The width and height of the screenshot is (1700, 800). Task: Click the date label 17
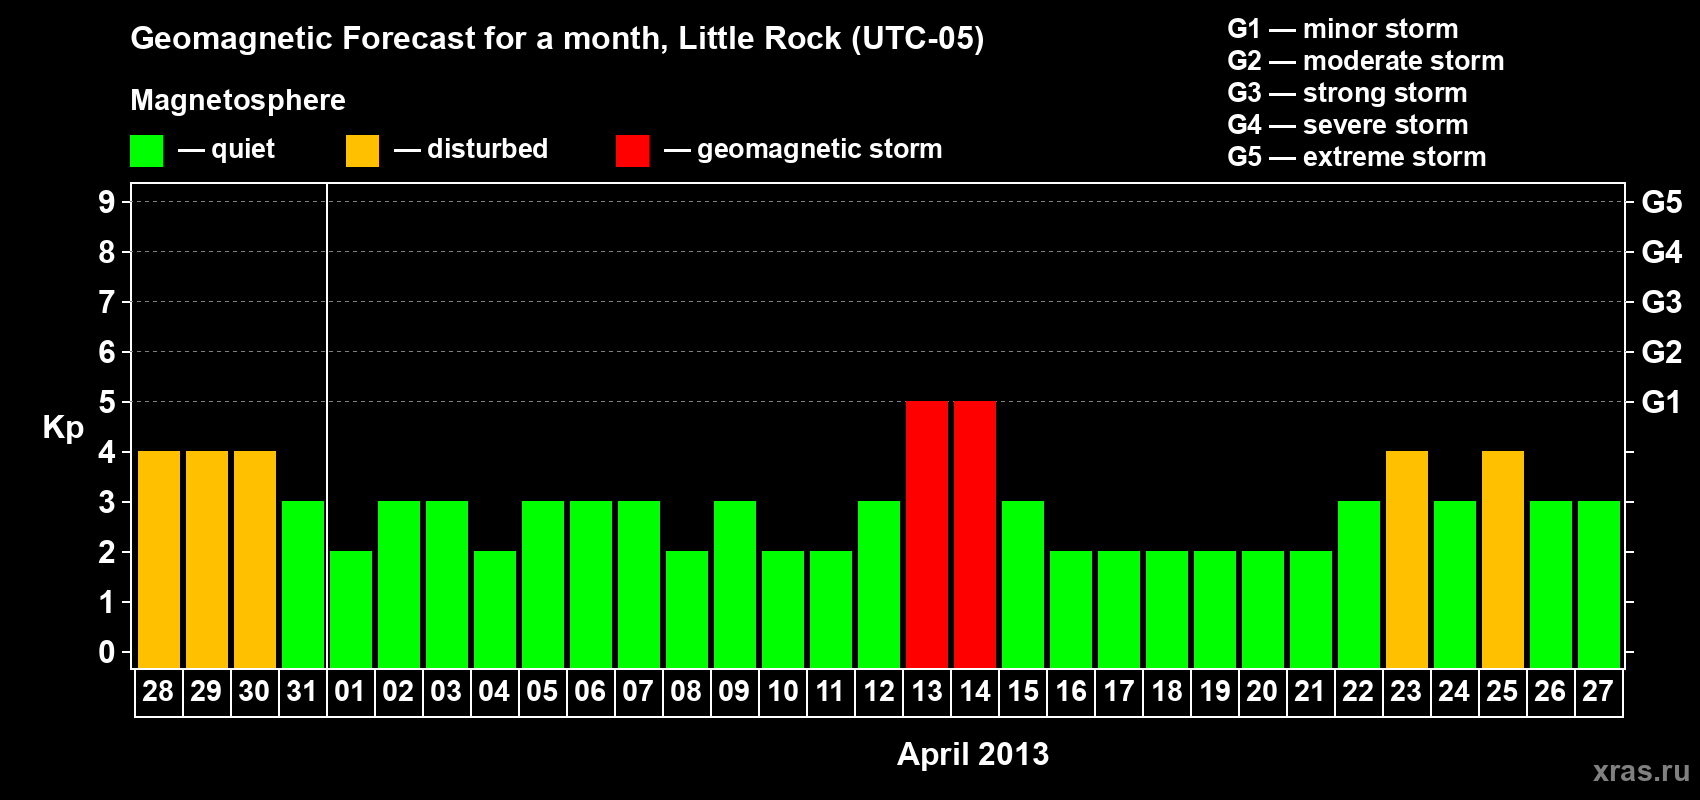pyautogui.click(x=1119, y=692)
